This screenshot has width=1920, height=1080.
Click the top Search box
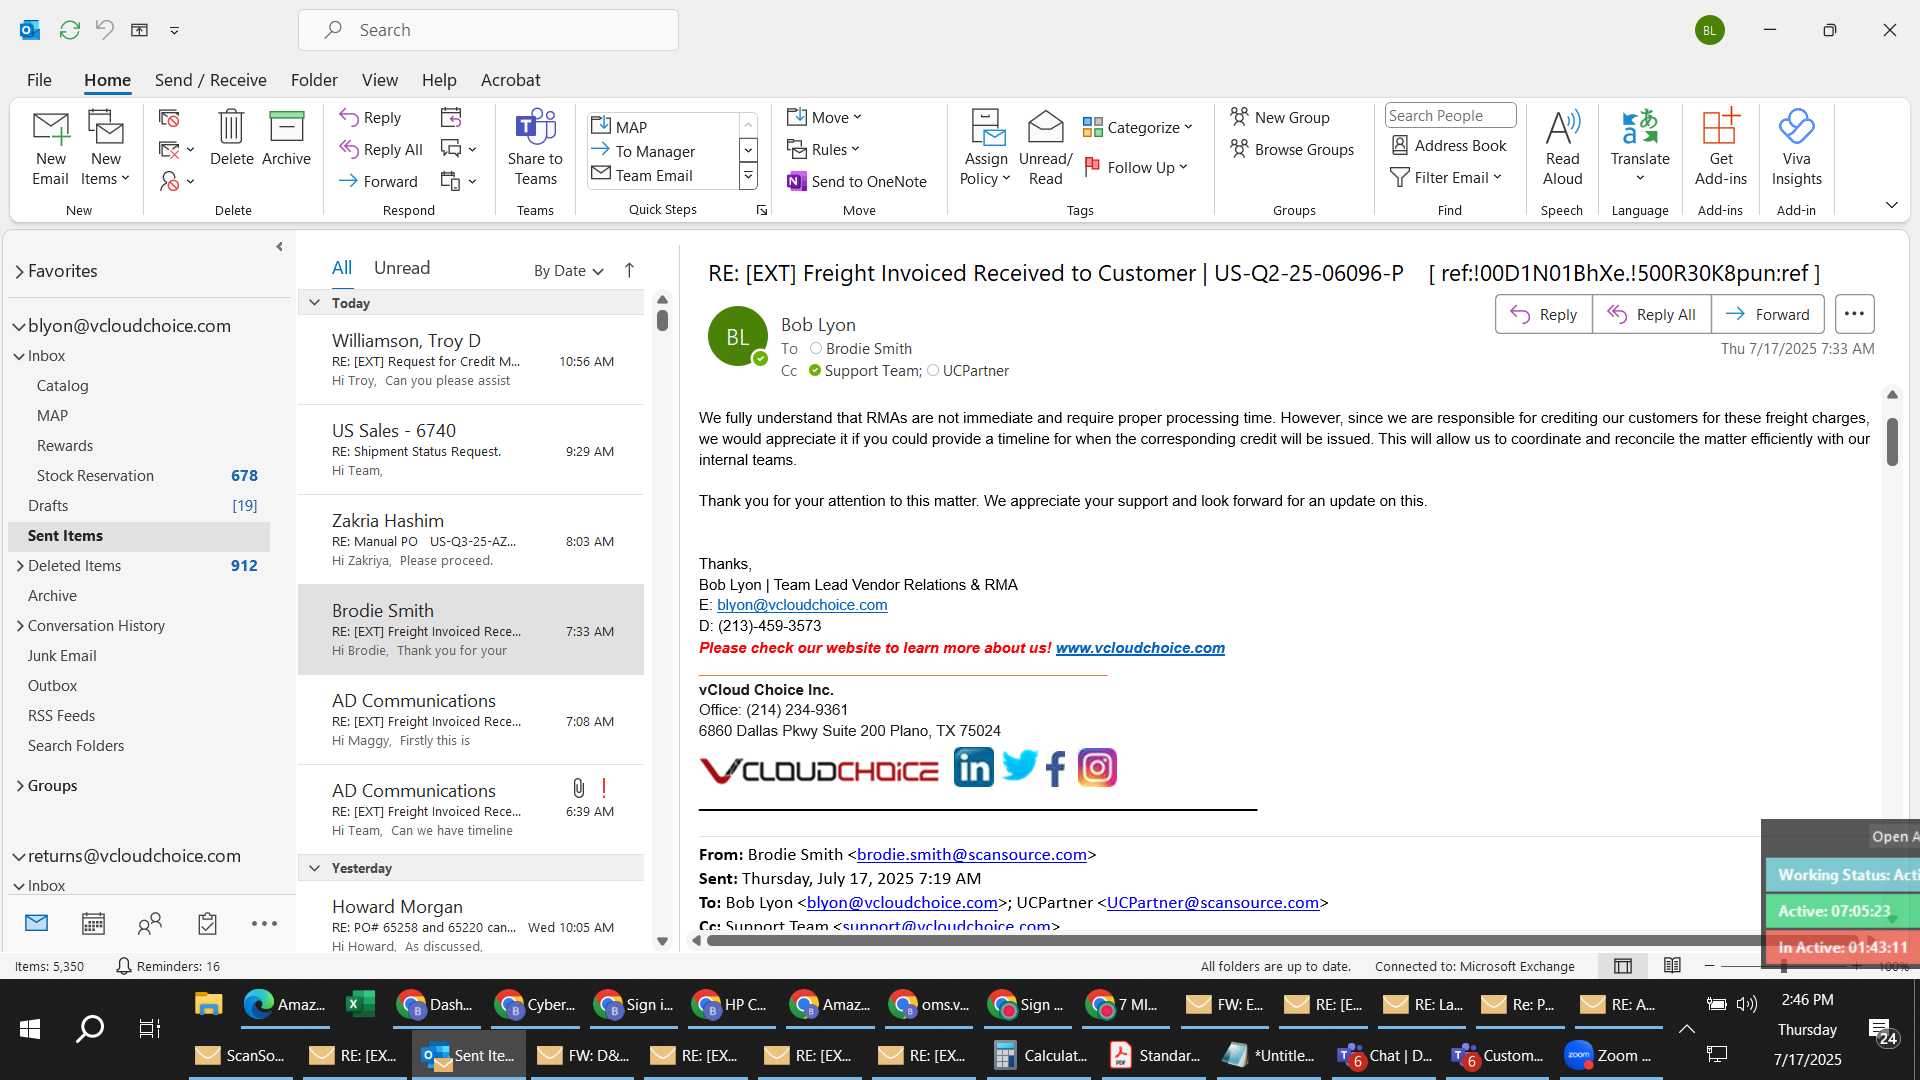pyautogui.click(x=488, y=30)
